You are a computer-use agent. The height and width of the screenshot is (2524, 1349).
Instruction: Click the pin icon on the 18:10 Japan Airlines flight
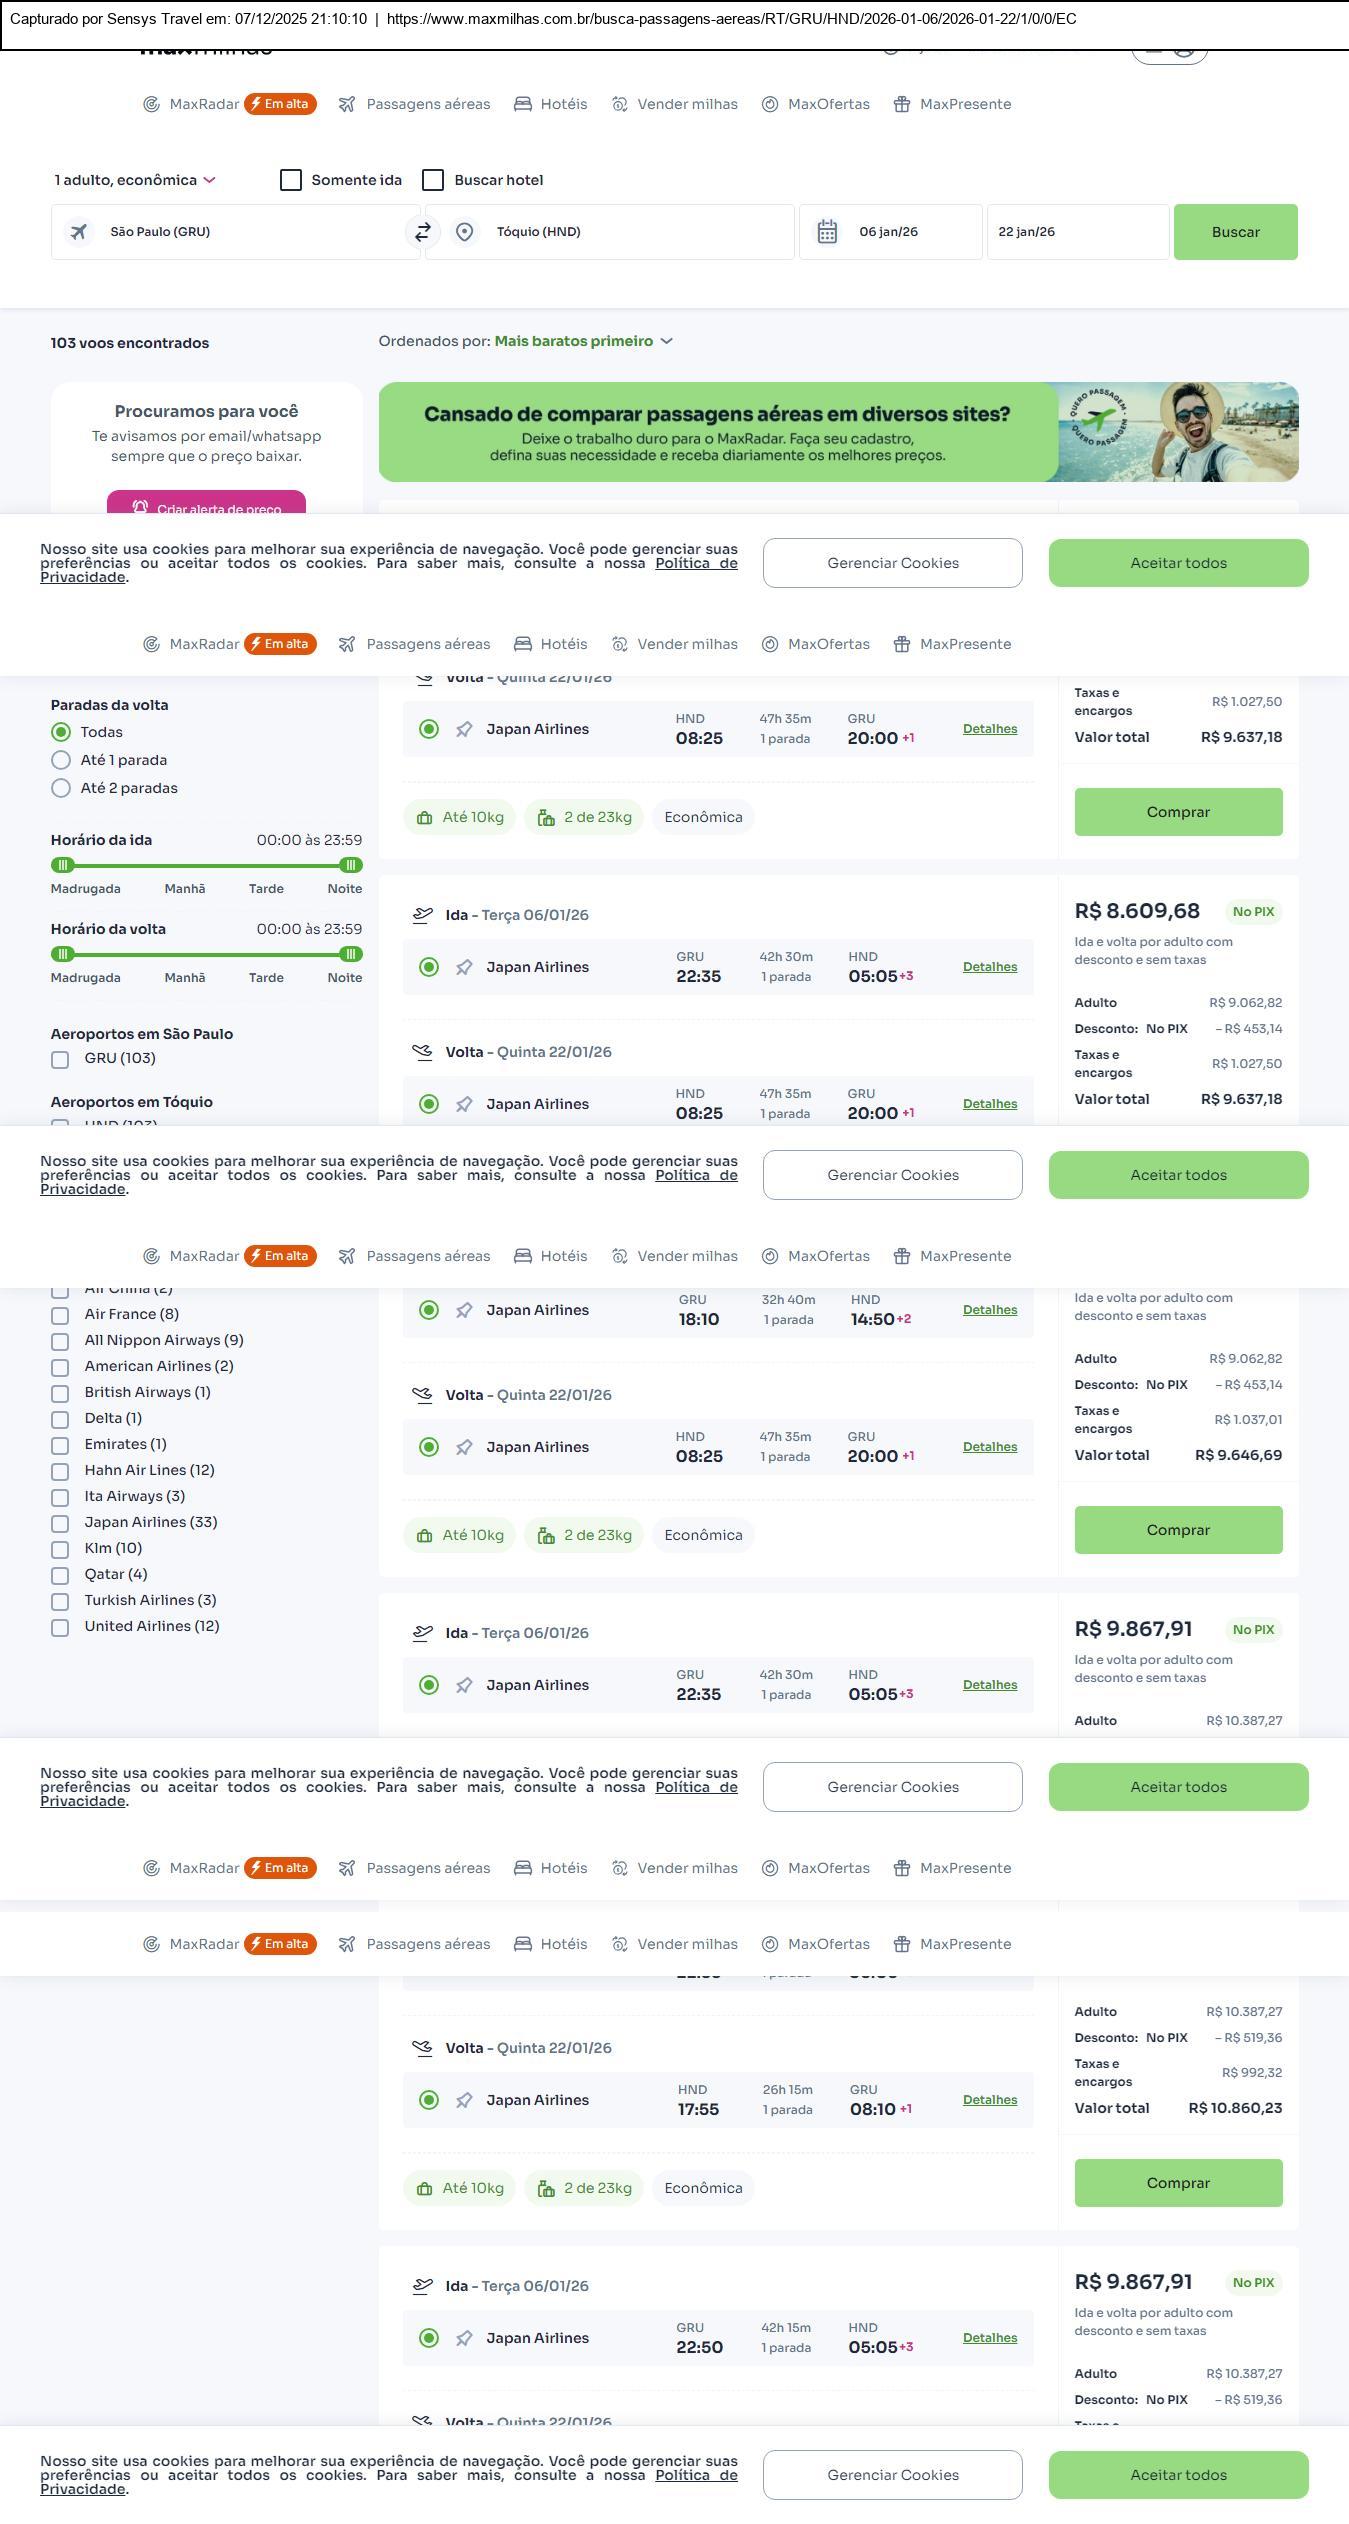pyautogui.click(x=464, y=1310)
